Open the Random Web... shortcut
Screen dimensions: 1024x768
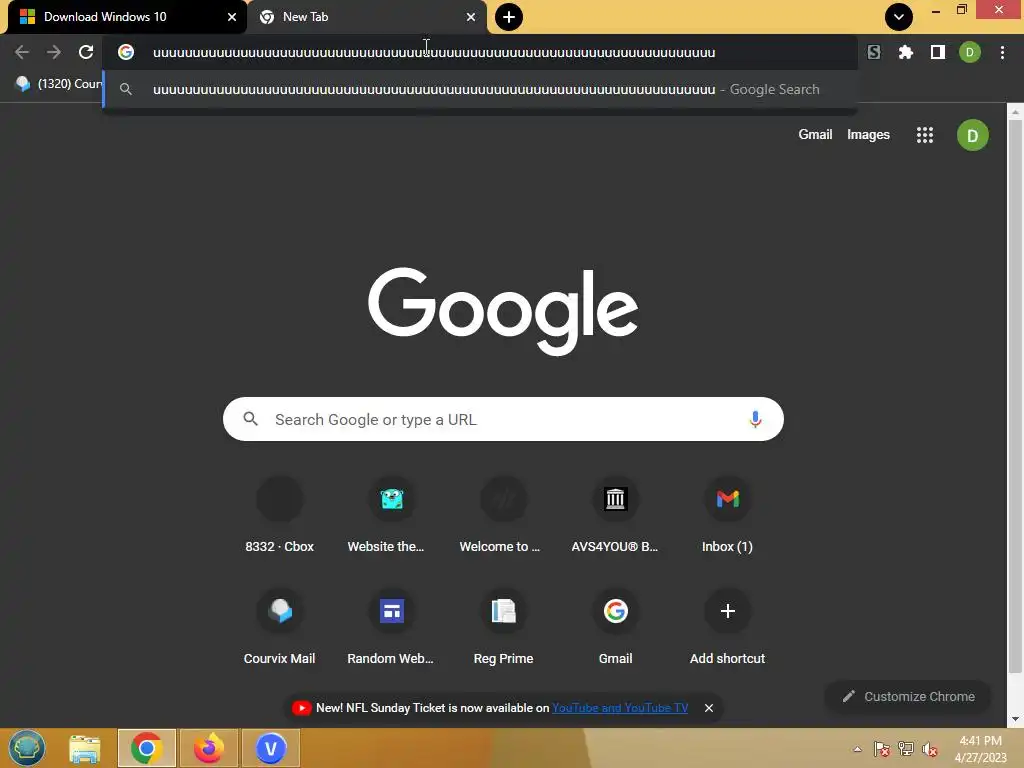pyautogui.click(x=391, y=628)
